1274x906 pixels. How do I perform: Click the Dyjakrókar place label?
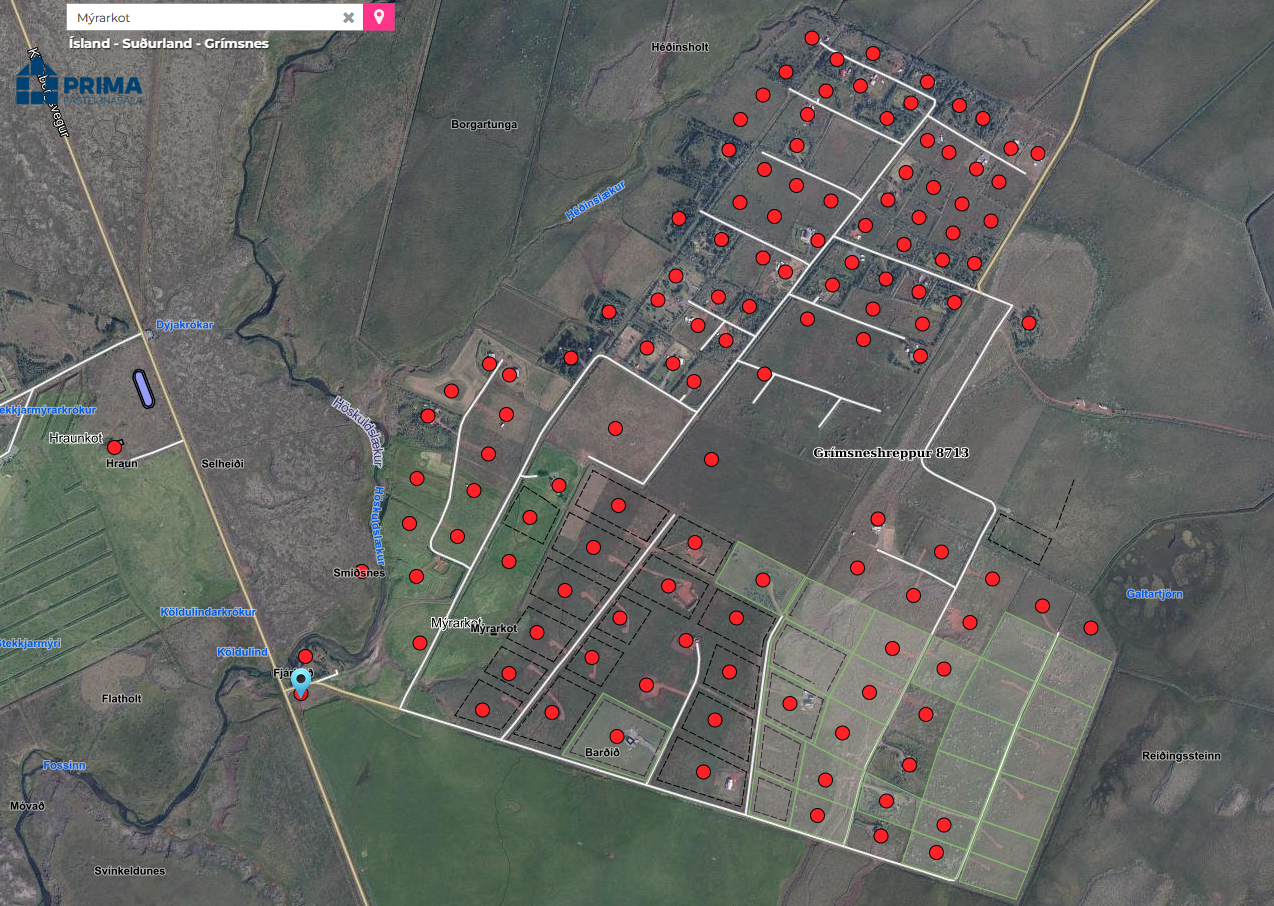(184, 325)
